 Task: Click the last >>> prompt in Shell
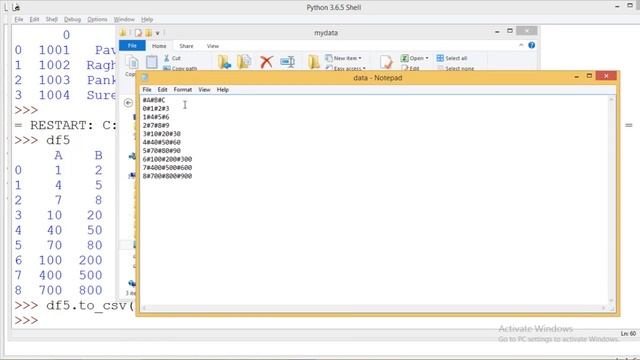pos(26,320)
